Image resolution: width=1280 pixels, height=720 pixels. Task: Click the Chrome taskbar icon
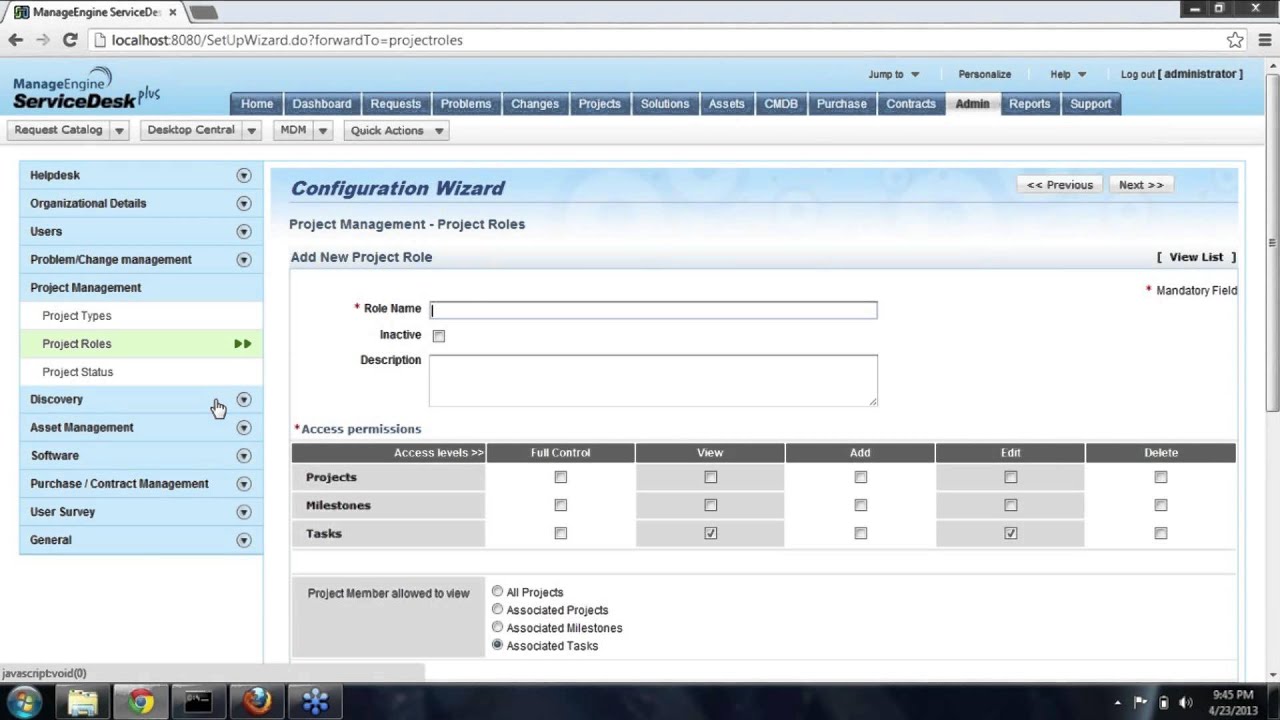point(140,702)
